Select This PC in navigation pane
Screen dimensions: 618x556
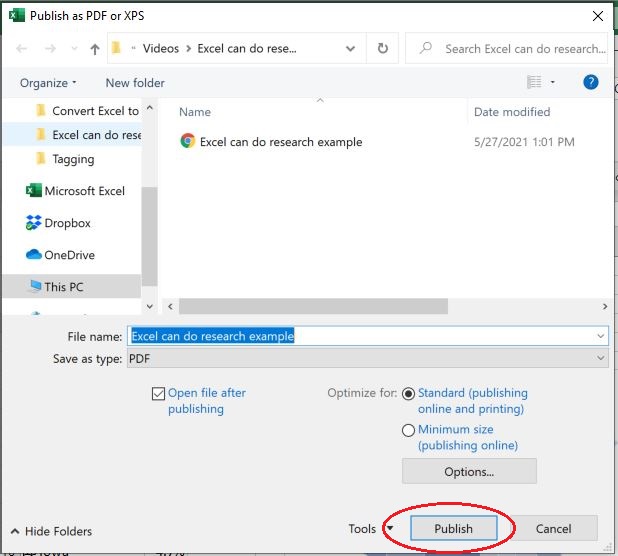(72, 286)
